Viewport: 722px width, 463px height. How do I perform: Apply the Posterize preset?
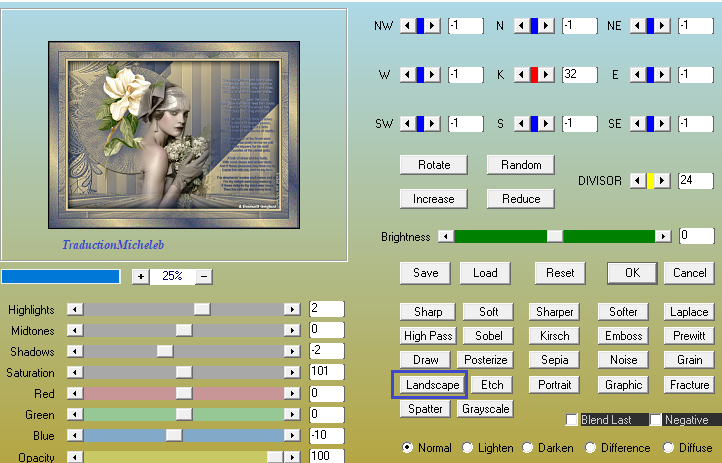pyautogui.click(x=485, y=360)
